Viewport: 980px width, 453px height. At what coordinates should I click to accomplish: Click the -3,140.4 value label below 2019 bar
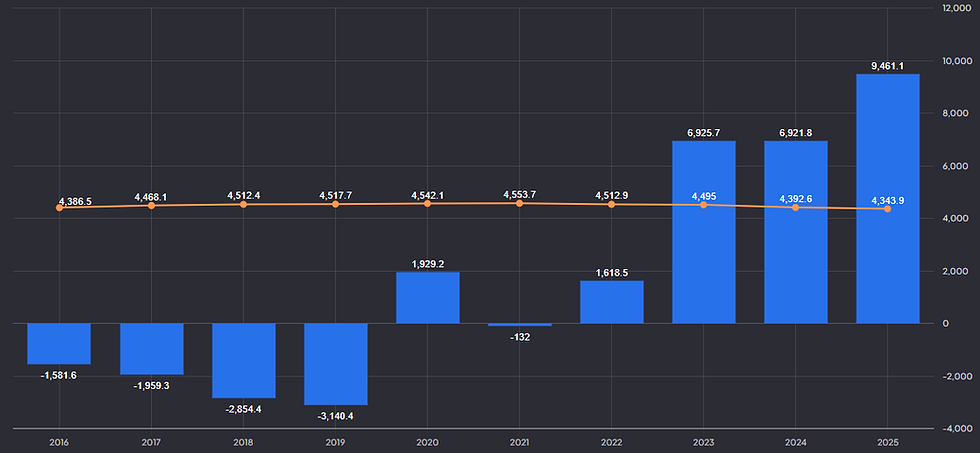336,416
